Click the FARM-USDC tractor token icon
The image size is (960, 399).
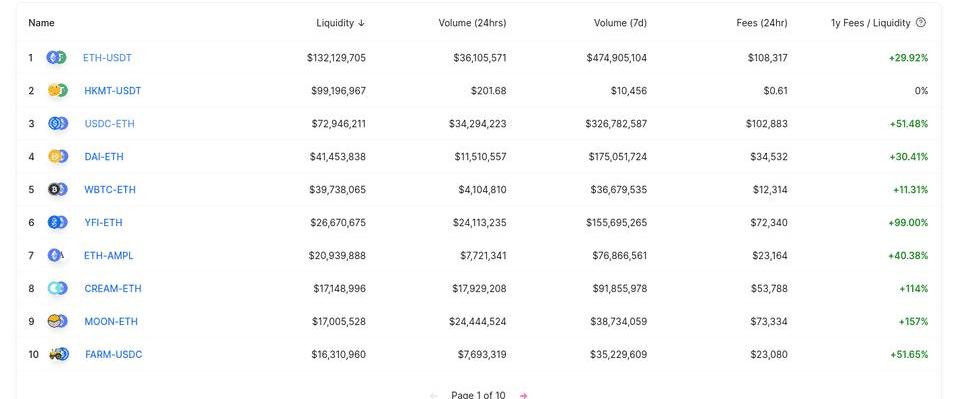59,354
